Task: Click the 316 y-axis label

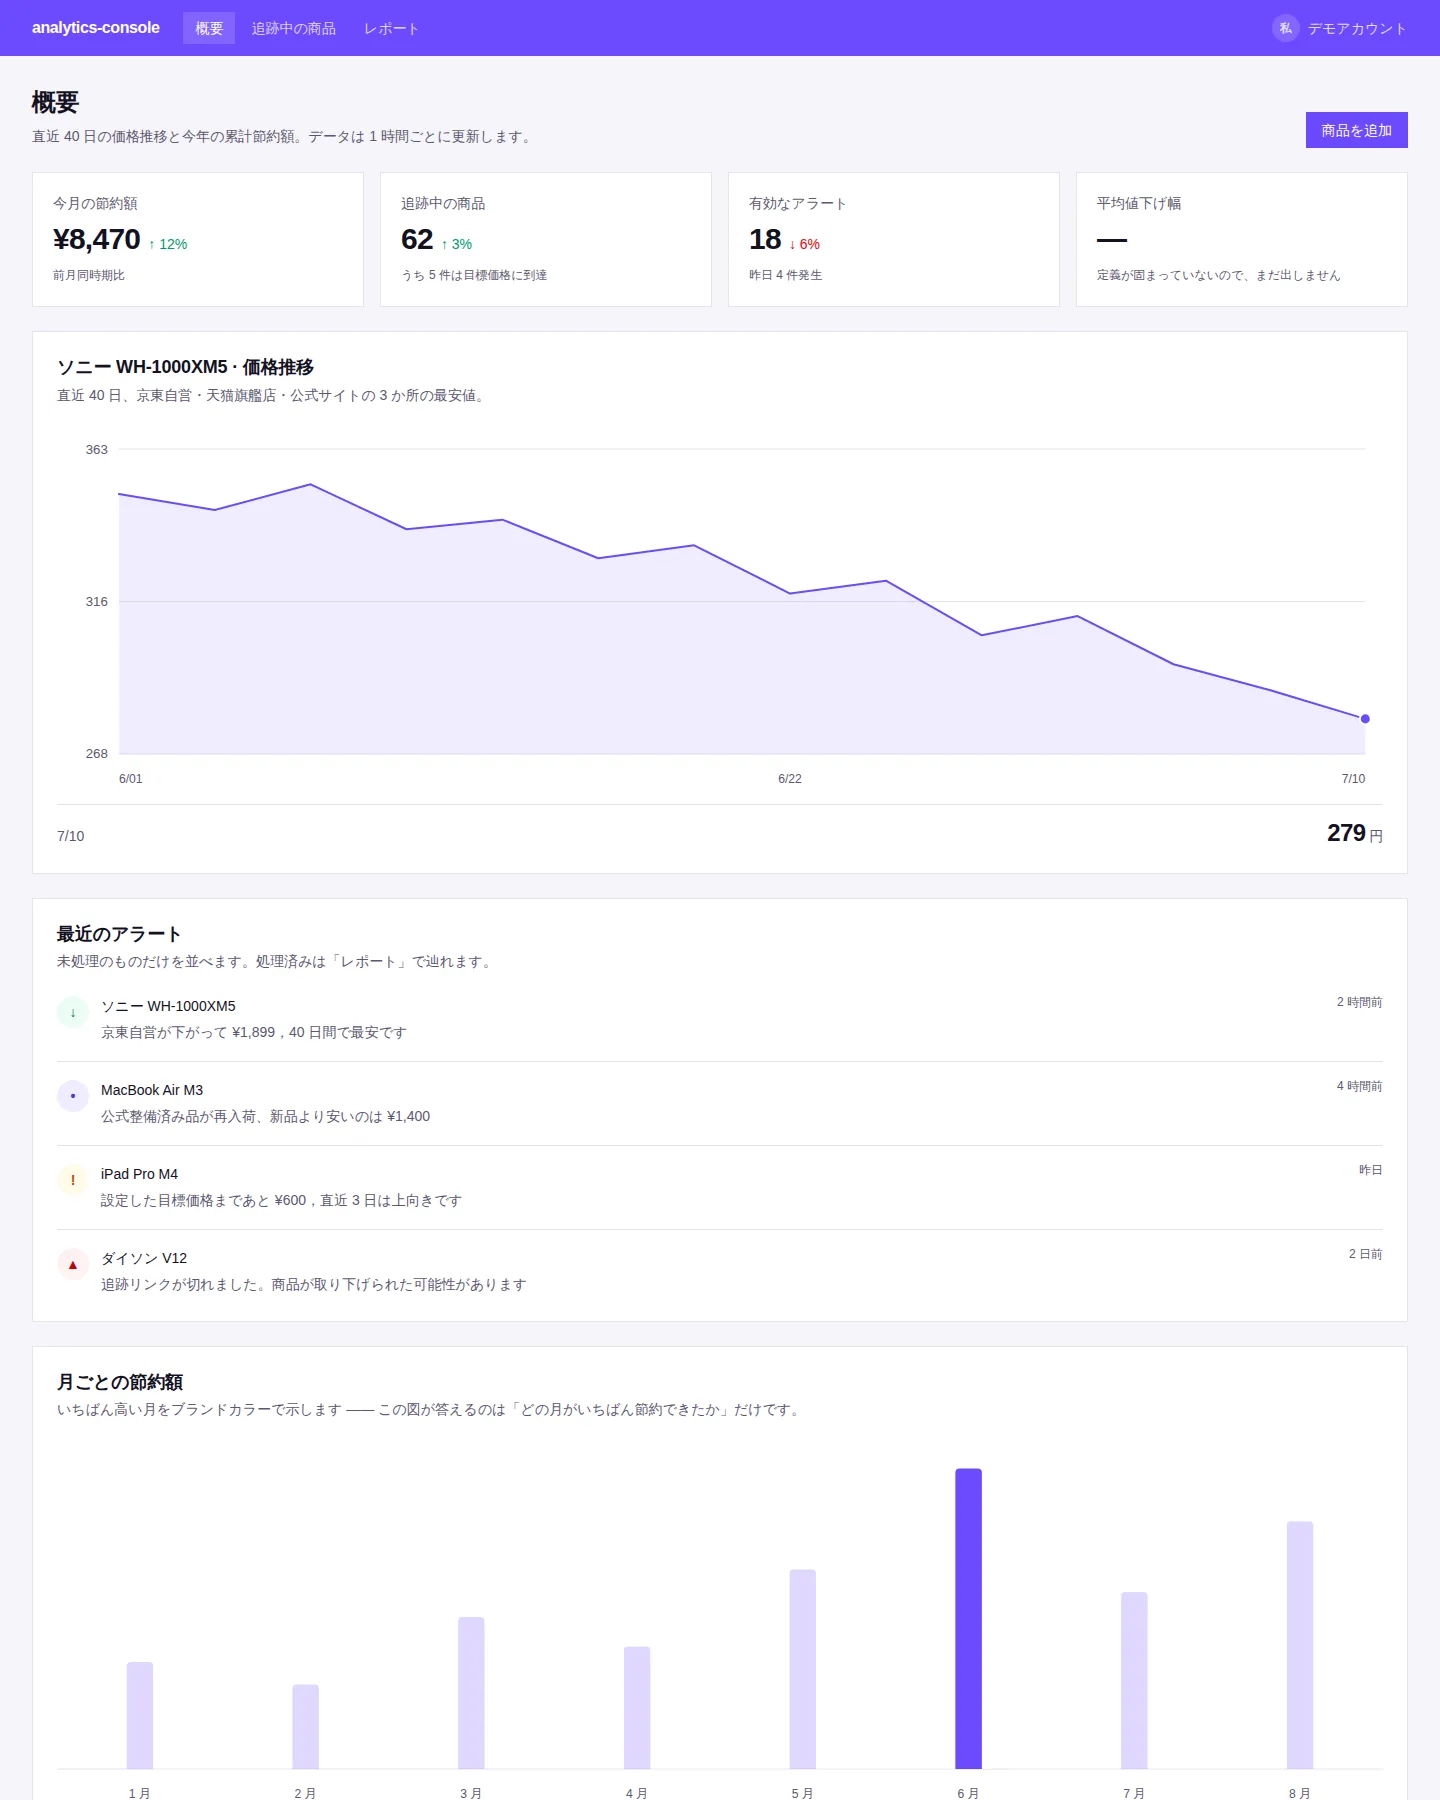Action: (x=96, y=602)
